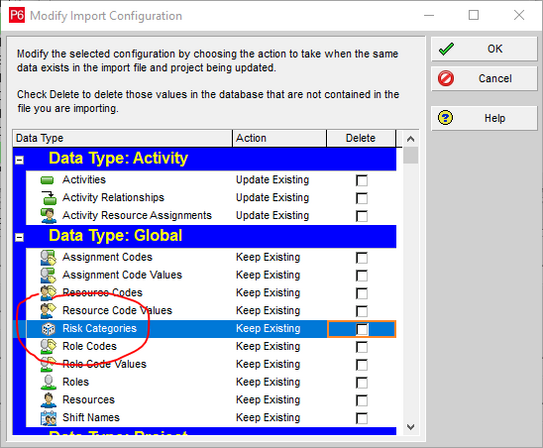
Task: Click the scrollbar down arrow
Action: pos(411,427)
